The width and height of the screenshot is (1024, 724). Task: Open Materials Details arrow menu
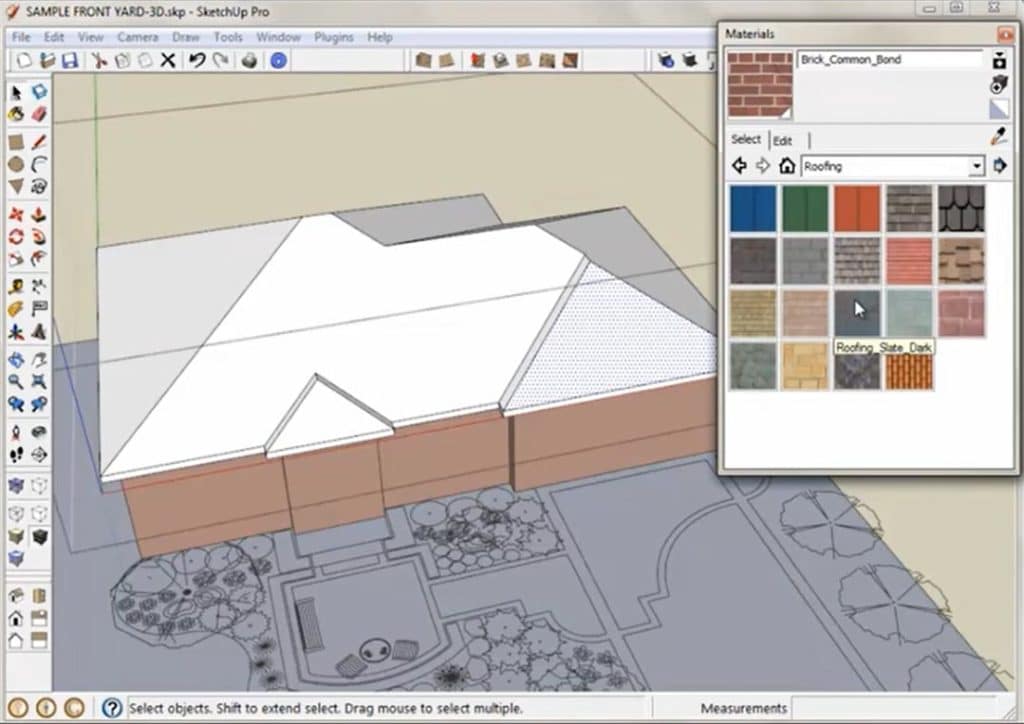click(x=1000, y=166)
